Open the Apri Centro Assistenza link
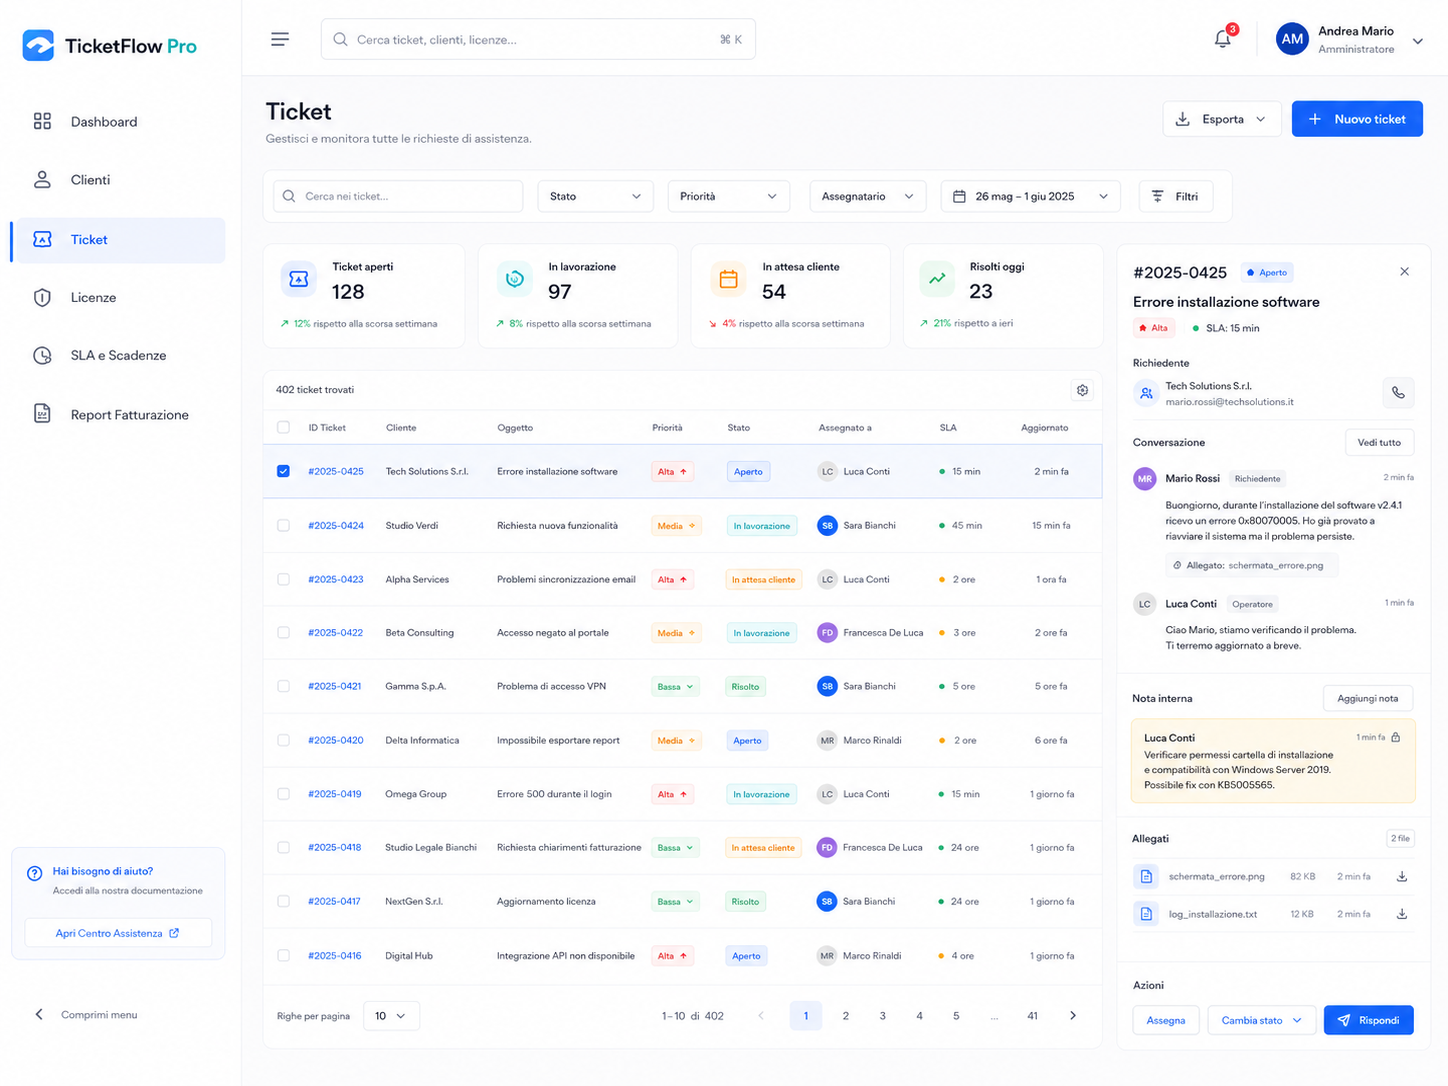 coord(118,933)
